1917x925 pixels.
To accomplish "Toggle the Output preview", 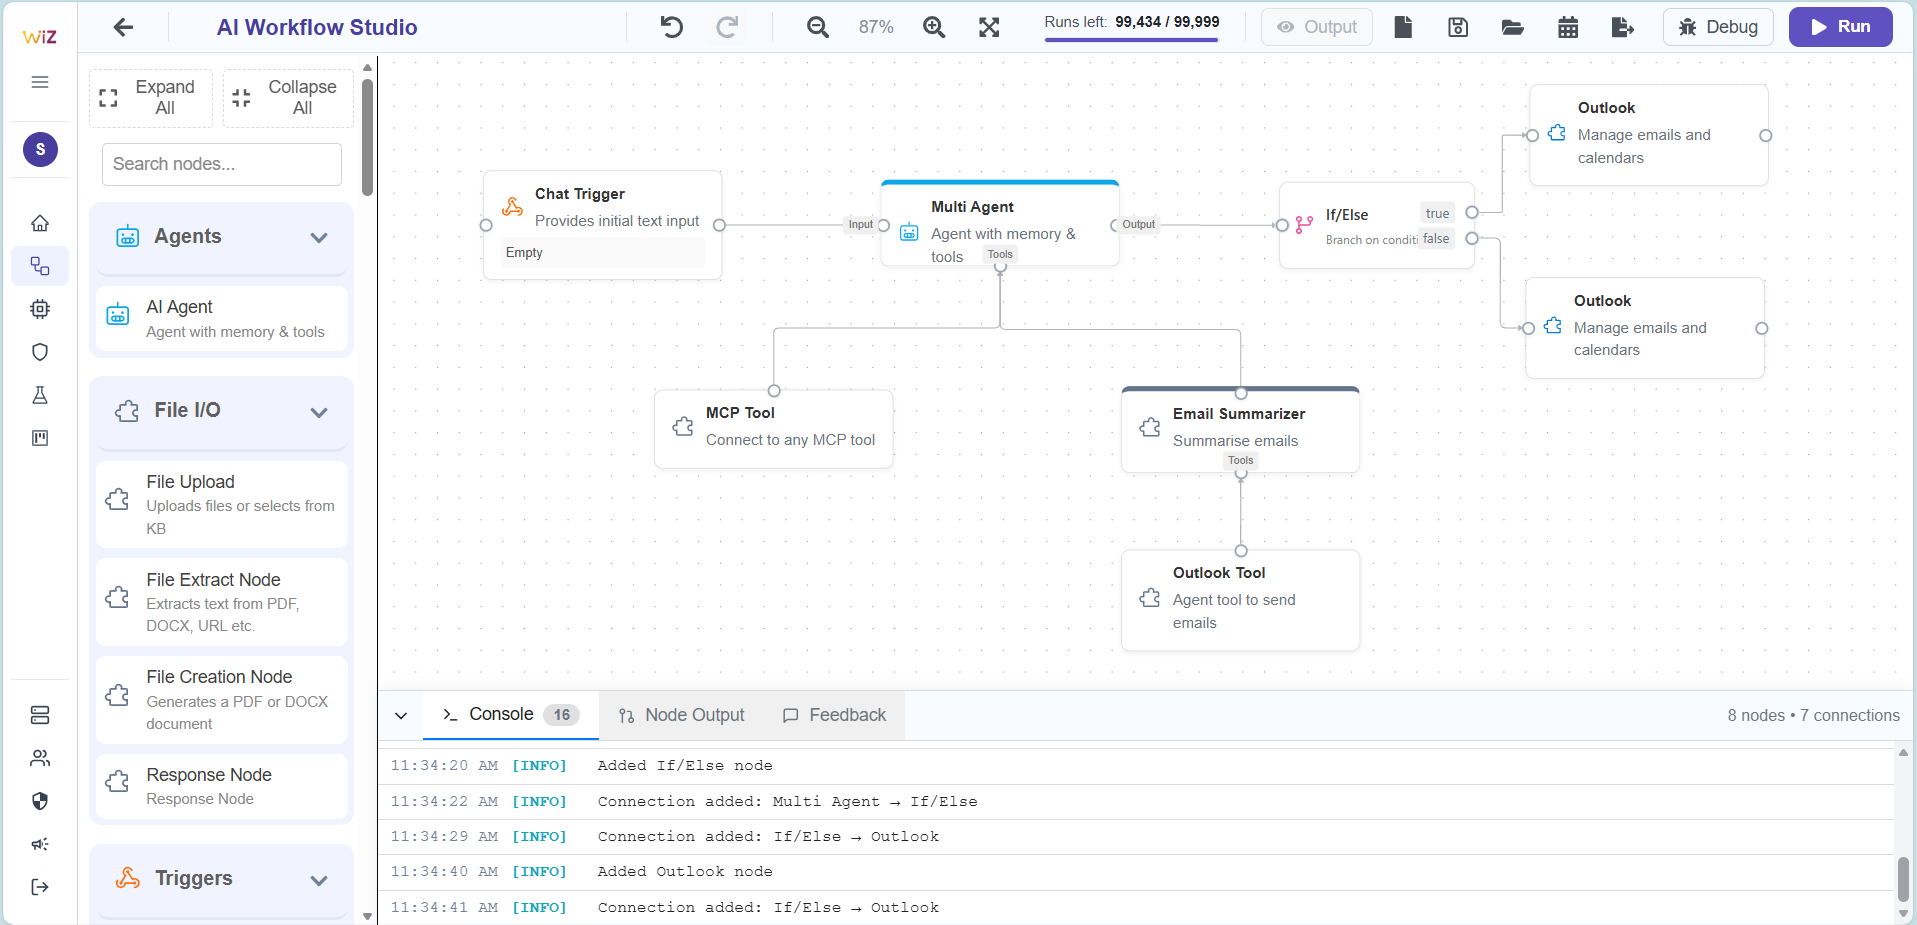I will [x=1315, y=27].
